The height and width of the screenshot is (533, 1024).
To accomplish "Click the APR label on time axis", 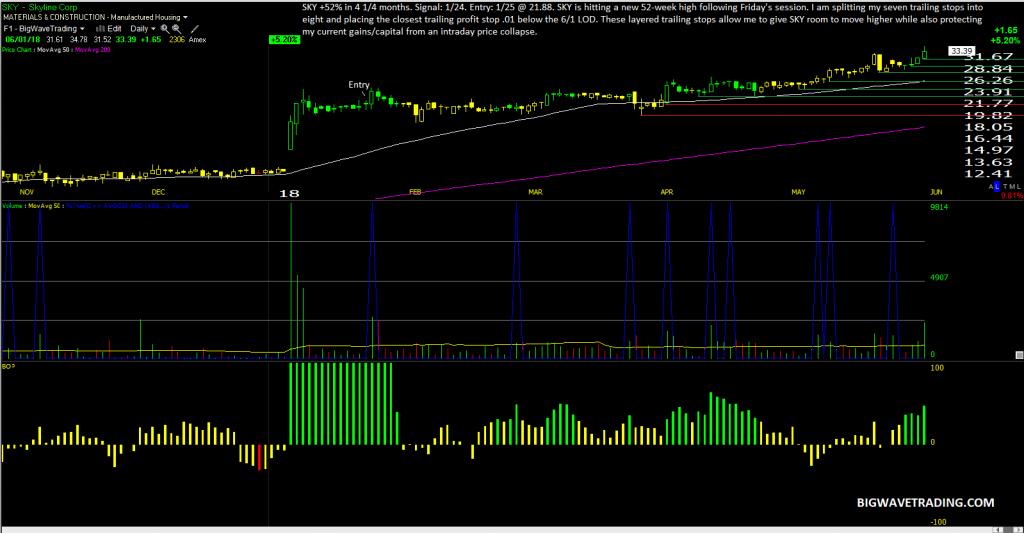I will pos(667,192).
